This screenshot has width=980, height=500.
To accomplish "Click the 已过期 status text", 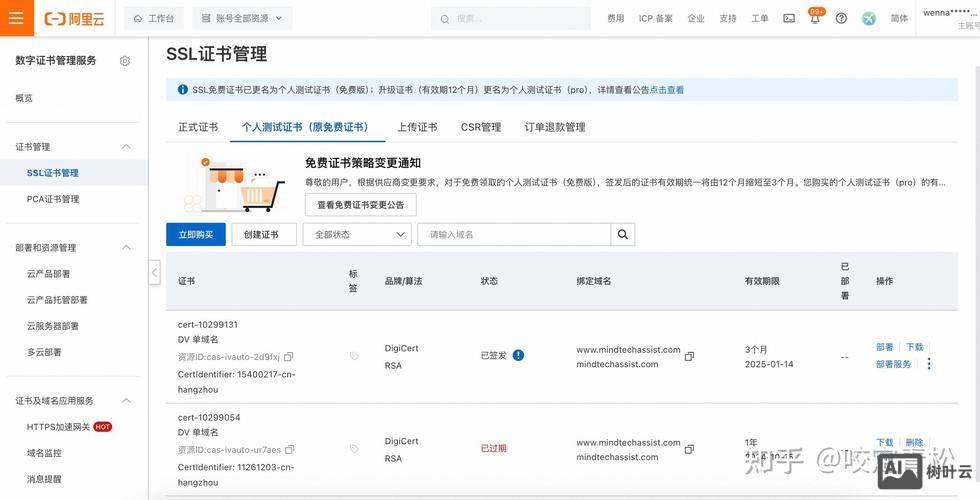I will click(x=493, y=448).
